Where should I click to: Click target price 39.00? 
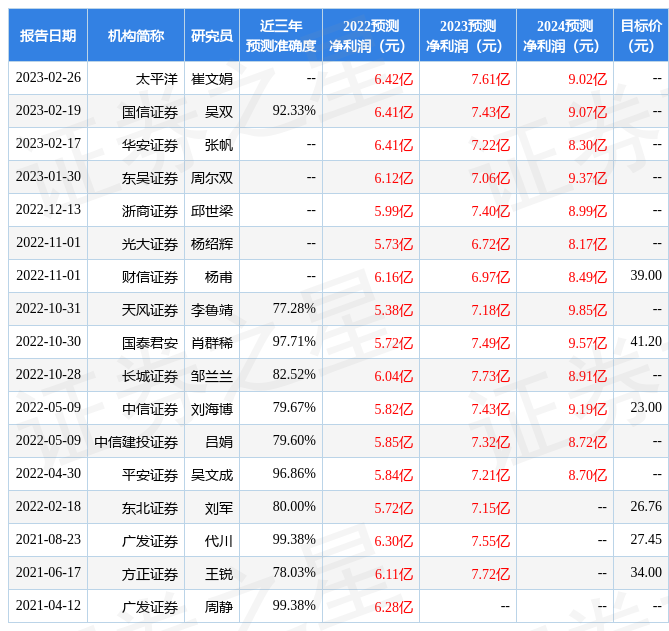(x=646, y=275)
